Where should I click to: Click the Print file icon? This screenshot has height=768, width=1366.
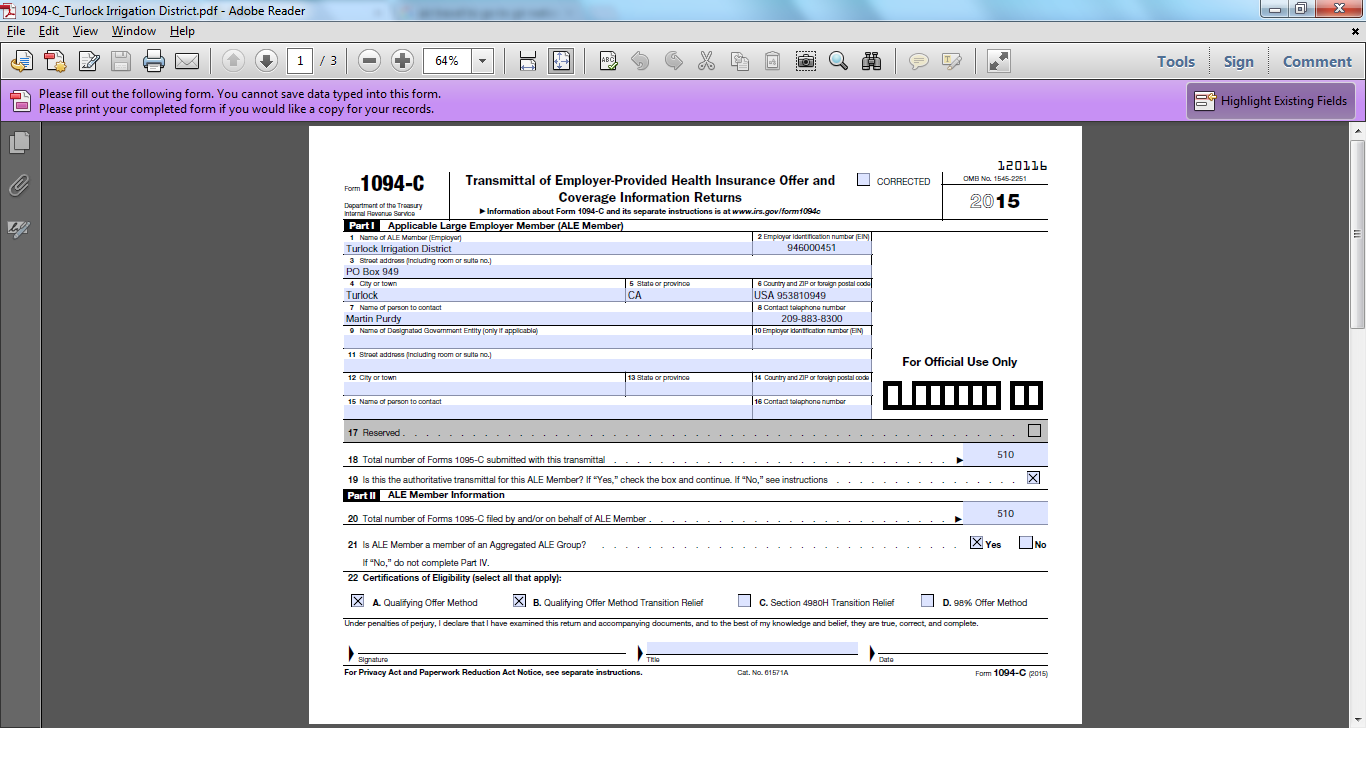click(x=153, y=62)
